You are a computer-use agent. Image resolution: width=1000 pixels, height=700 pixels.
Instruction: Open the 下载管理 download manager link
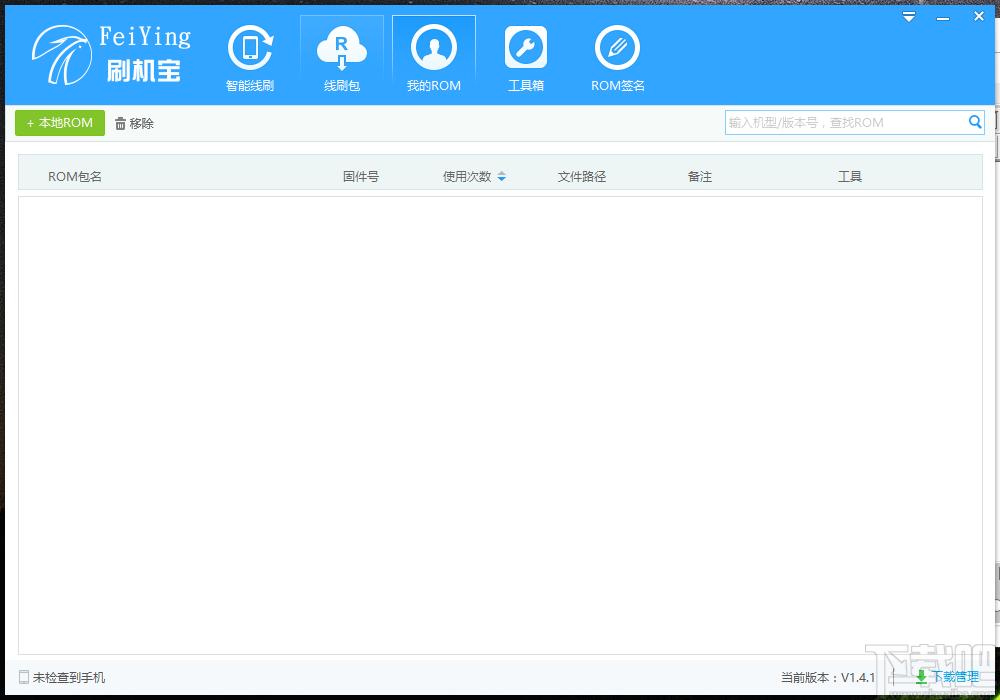pyautogui.click(x=955, y=677)
